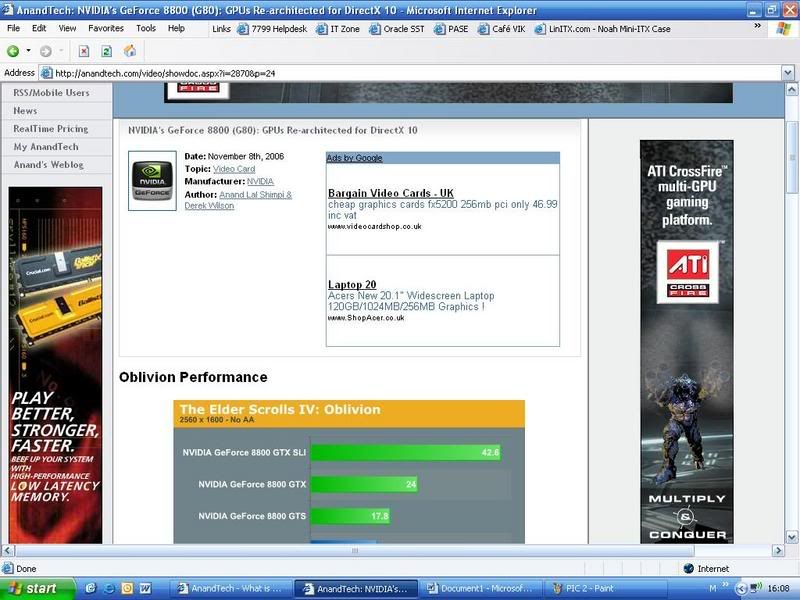Go to the Home page via house icon

tap(130, 51)
